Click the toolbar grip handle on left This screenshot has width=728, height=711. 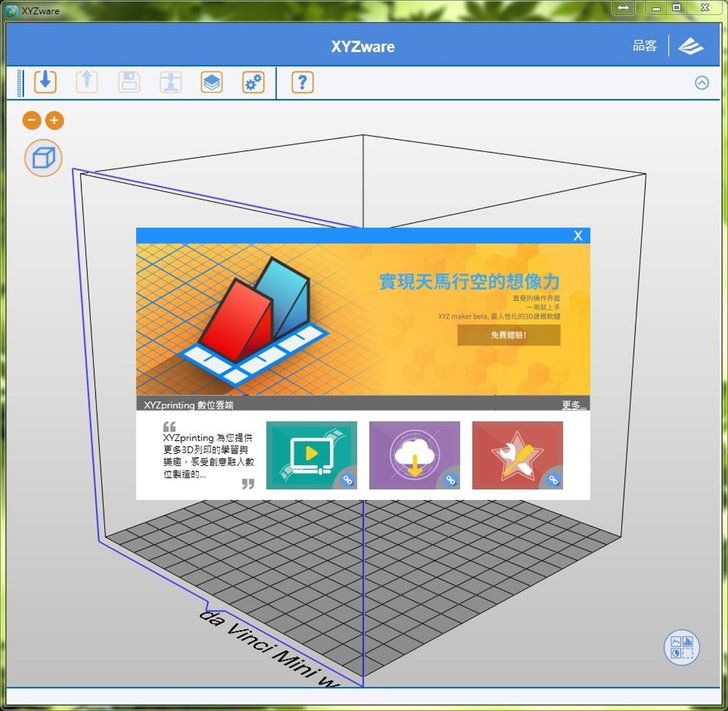pos(20,83)
